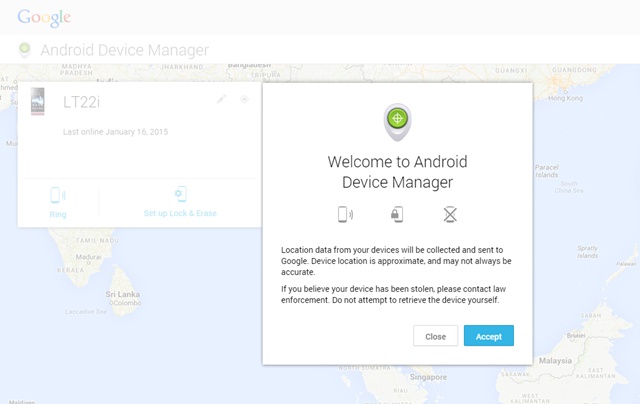Viewport: 640px width, 404px height.
Task: Click Singapore label on map
Action: (428, 377)
